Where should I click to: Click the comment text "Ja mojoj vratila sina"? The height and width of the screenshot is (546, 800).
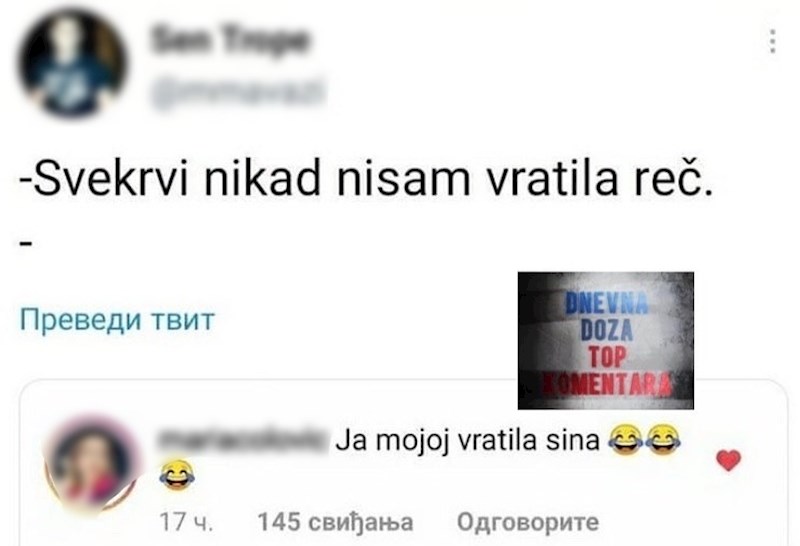(x=467, y=441)
